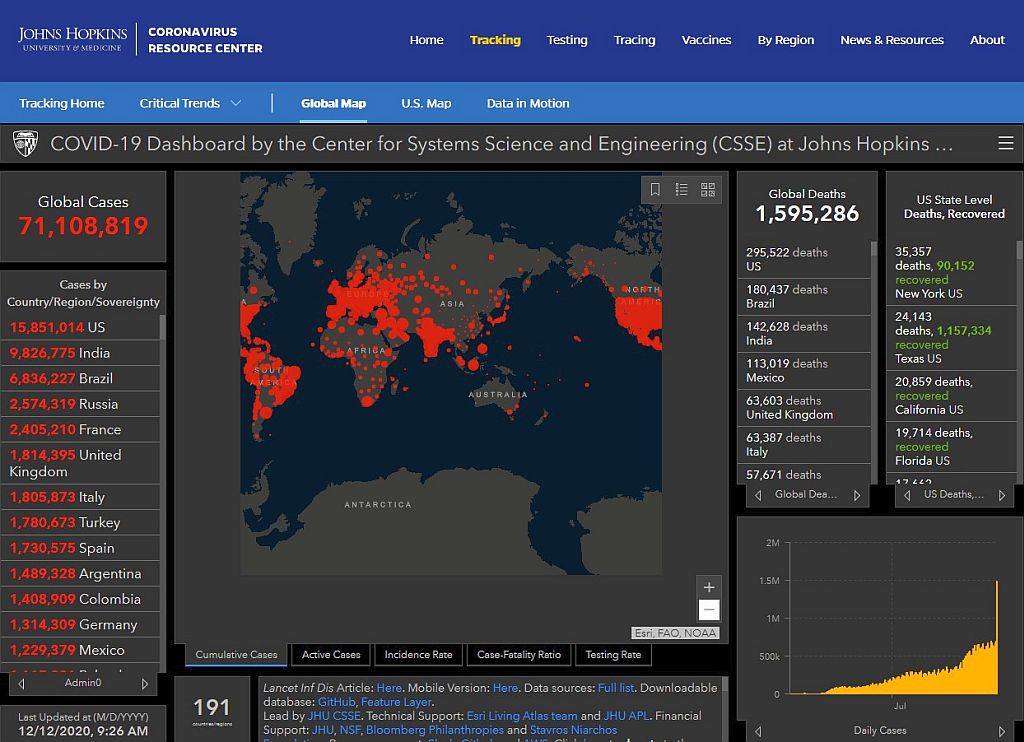Open the Tracking nav item

point(495,40)
